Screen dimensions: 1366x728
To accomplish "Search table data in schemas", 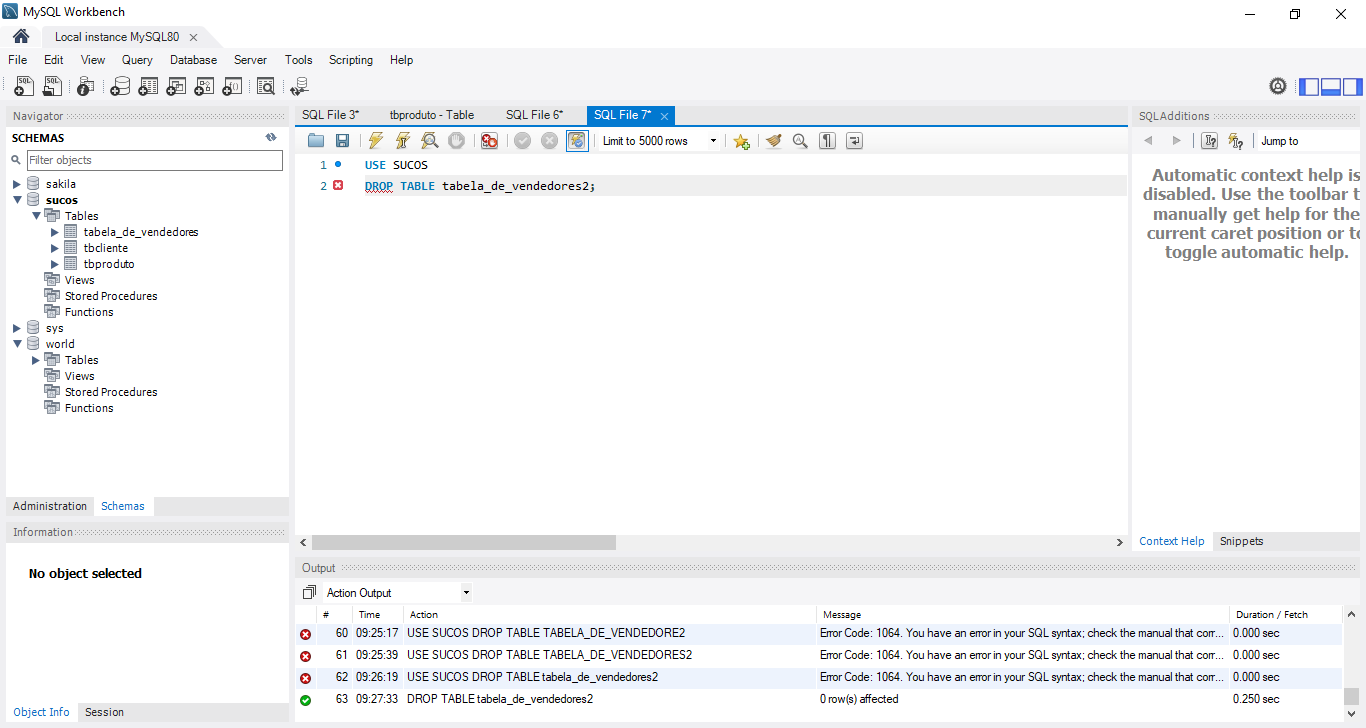I will (x=266, y=87).
